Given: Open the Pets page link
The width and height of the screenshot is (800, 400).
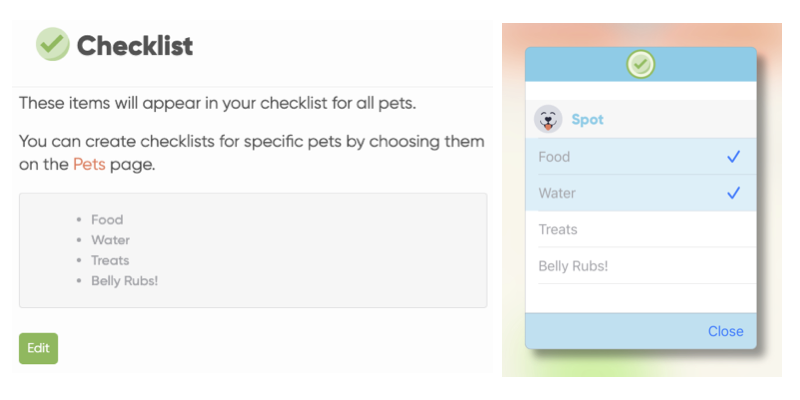Looking at the screenshot, I should click(x=89, y=164).
